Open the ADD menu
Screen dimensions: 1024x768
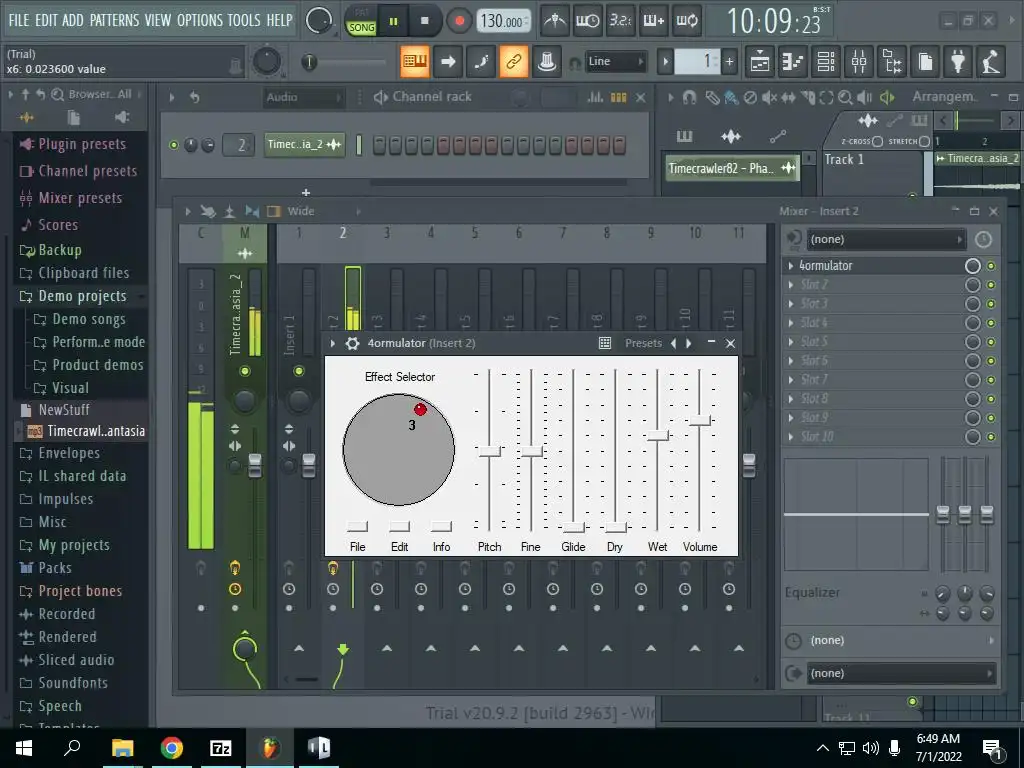pos(72,20)
